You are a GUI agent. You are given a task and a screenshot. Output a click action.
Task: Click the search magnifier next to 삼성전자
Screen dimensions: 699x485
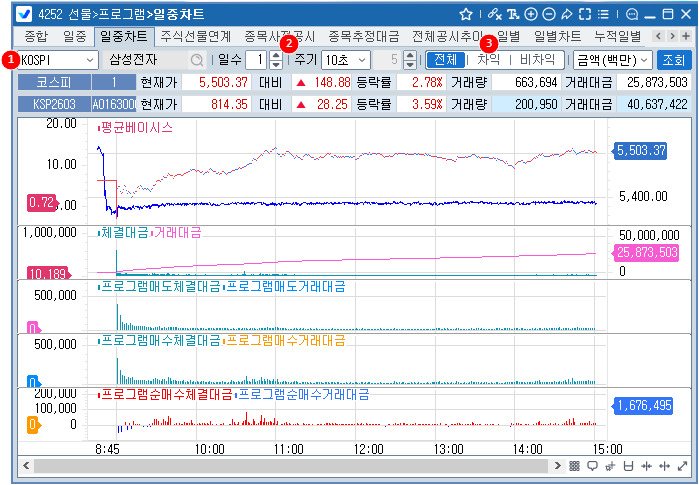point(197,60)
